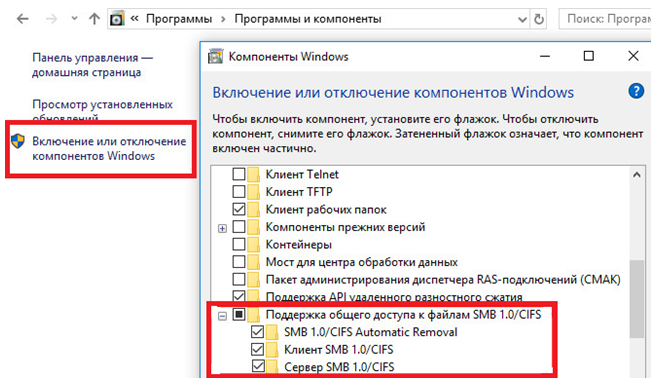
Task: Click the features list scrollbar thumb
Action: pyautogui.click(x=636, y=298)
